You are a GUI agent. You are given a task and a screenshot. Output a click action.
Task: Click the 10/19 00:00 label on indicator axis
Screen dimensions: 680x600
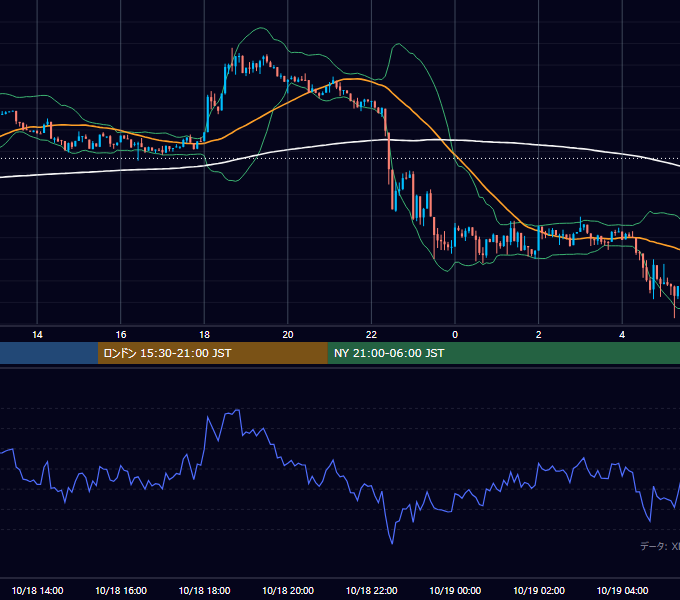[455, 590]
